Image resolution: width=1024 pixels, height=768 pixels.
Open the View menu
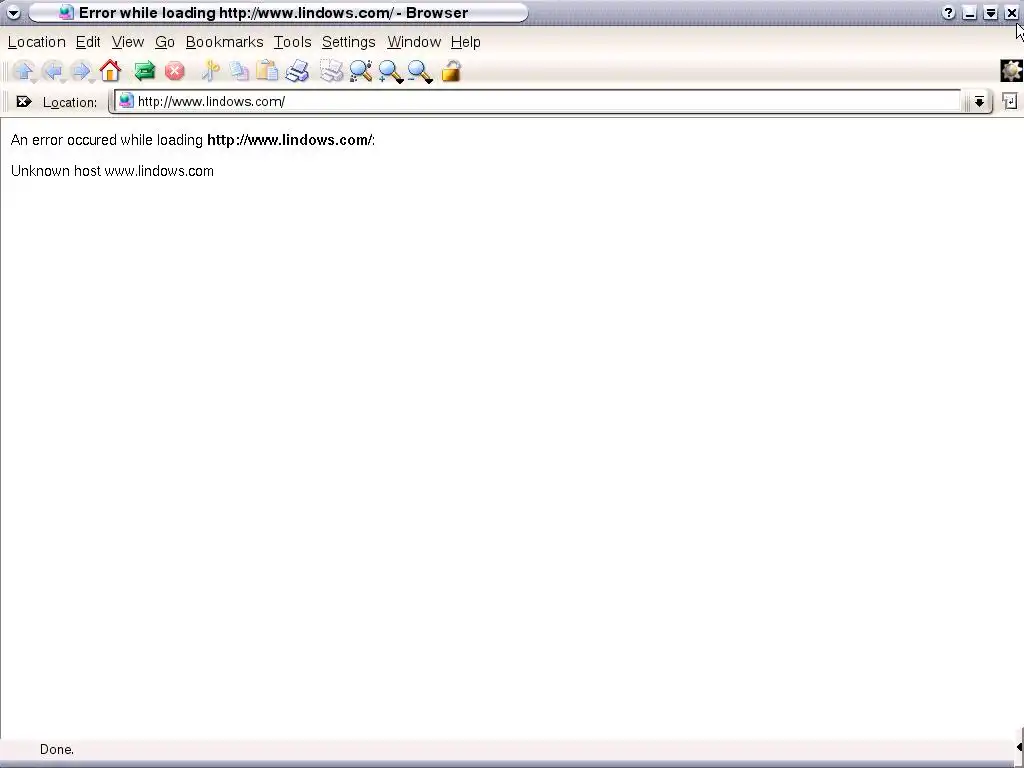pyautogui.click(x=127, y=42)
